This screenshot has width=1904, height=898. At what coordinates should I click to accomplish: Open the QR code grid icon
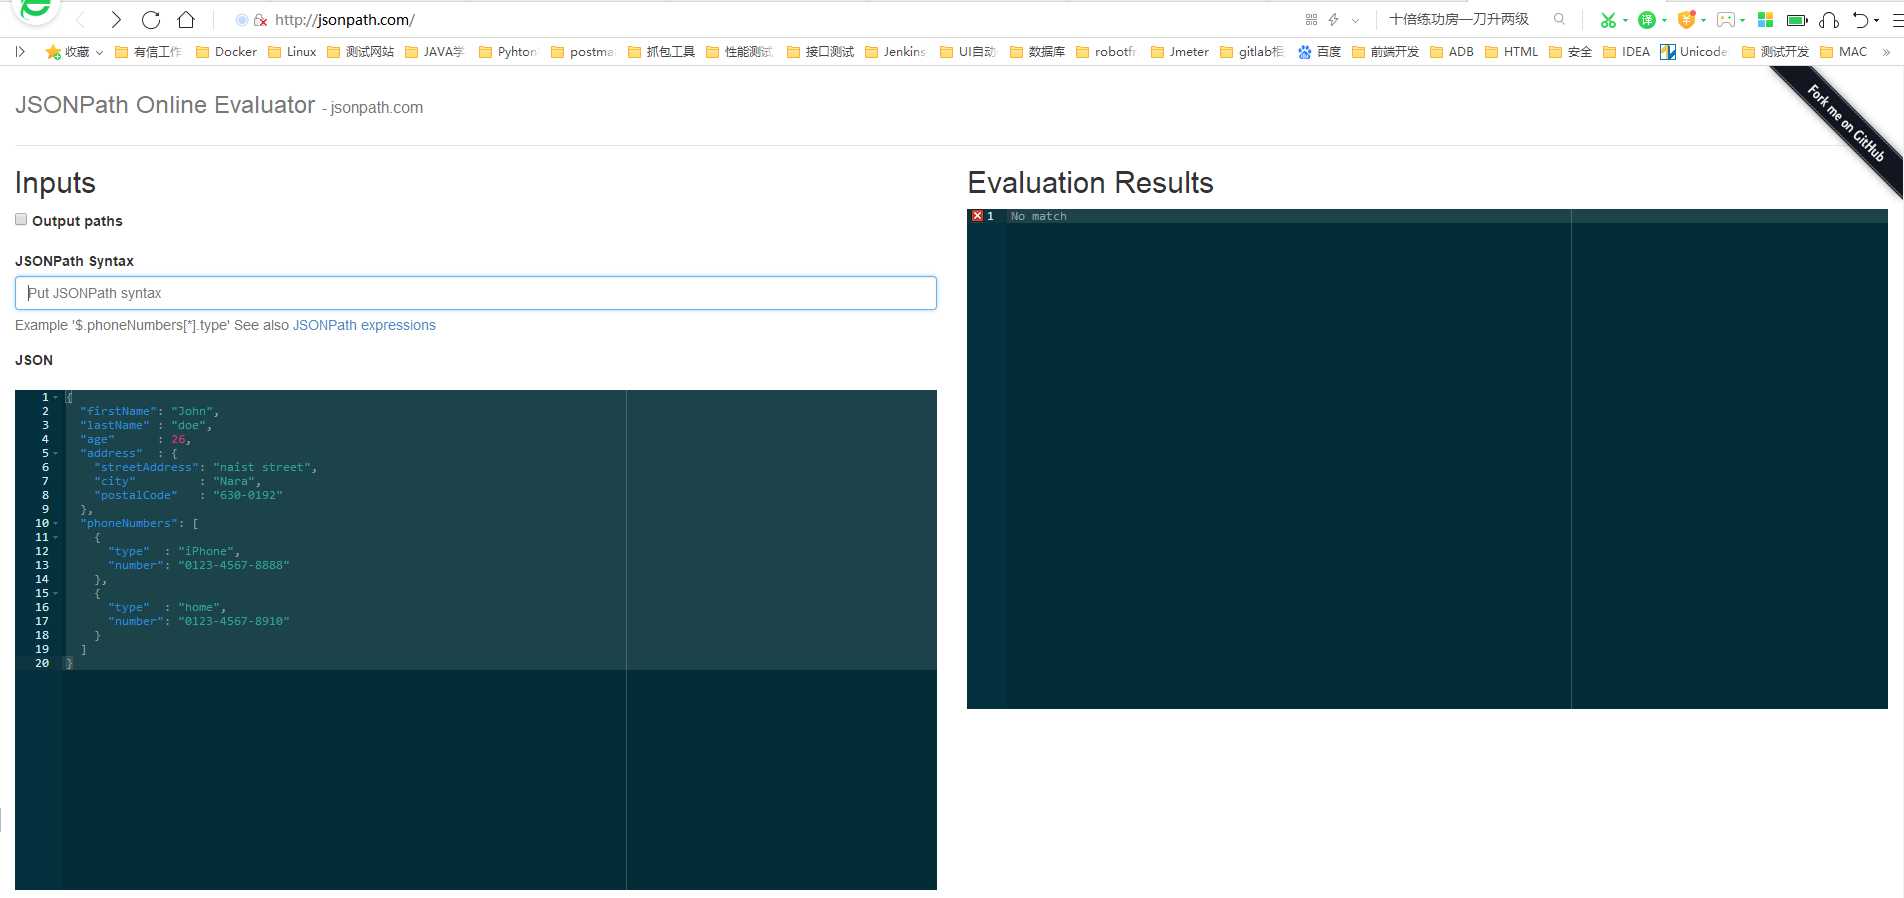(1311, 19)
